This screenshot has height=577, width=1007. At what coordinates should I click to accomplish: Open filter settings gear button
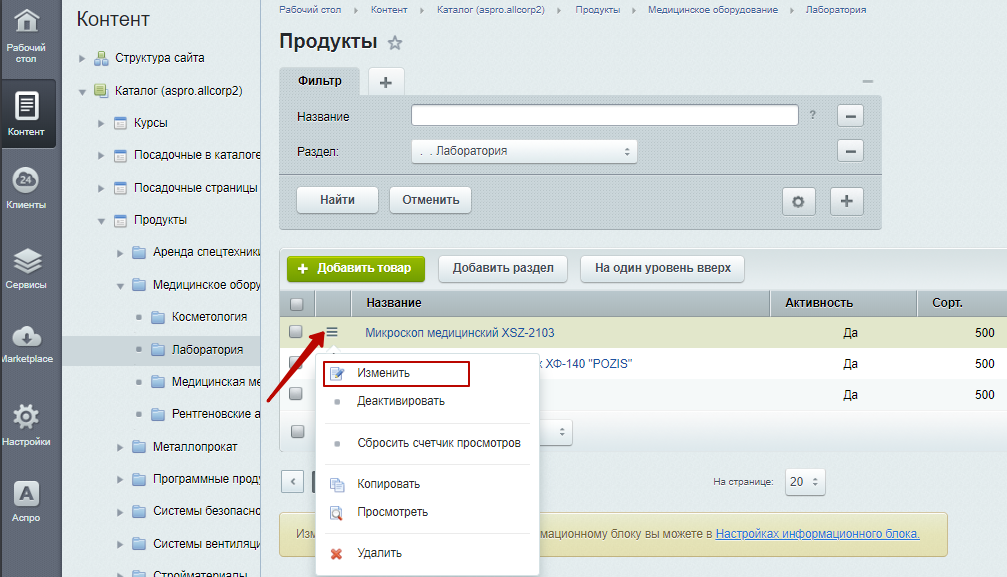coord(798,201)
